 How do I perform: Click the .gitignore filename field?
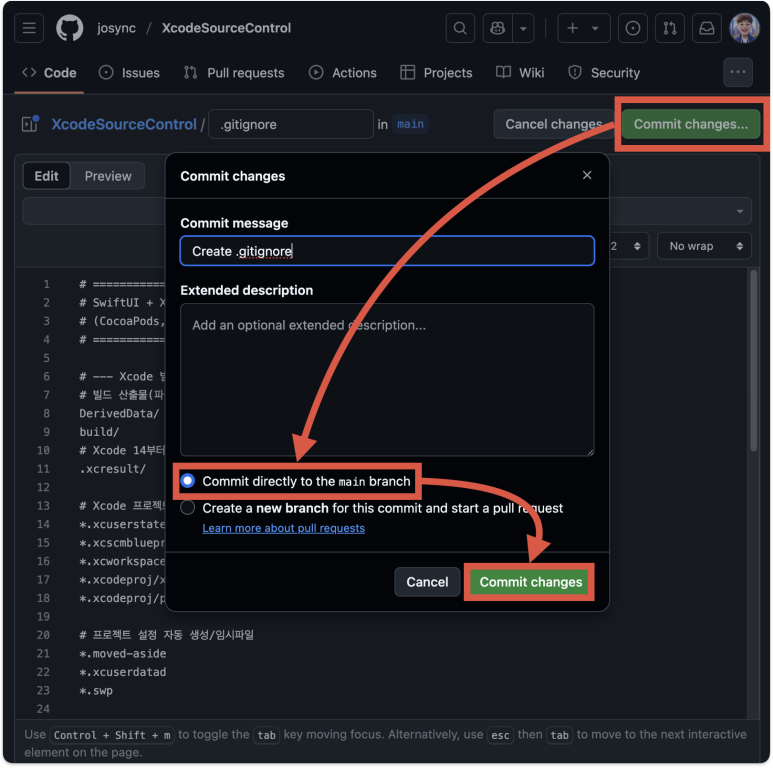tap(291, 124)
